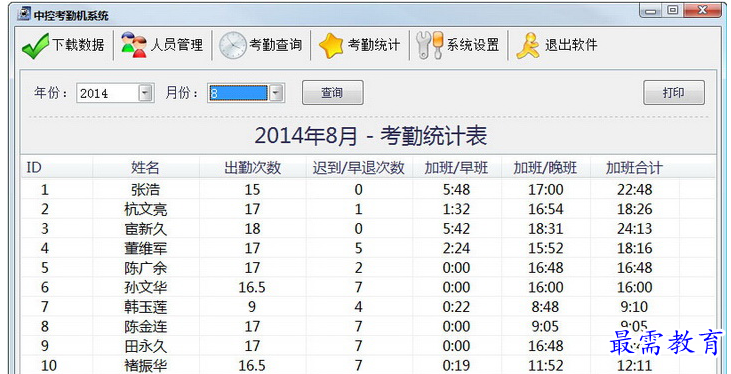Click the overtime total 18:26
The width and height of the screenshot is (731, 374).
click(x=634, y=209)
